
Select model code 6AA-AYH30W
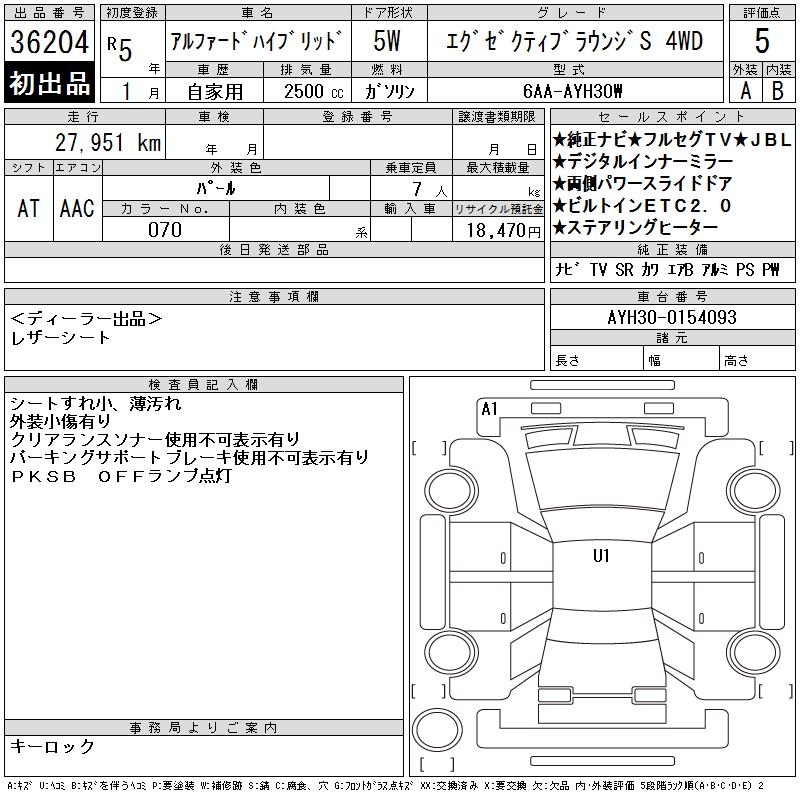(x=572, y=91)
